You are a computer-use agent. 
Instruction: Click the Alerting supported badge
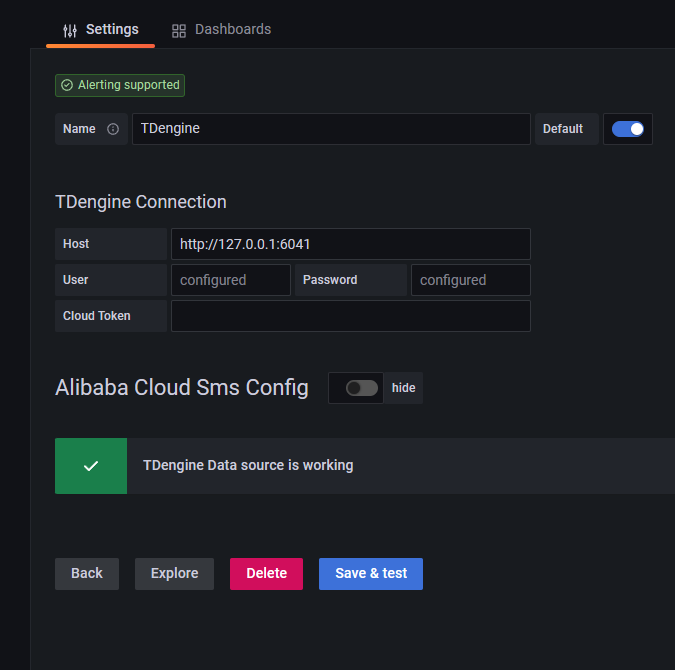click(120, 85)
